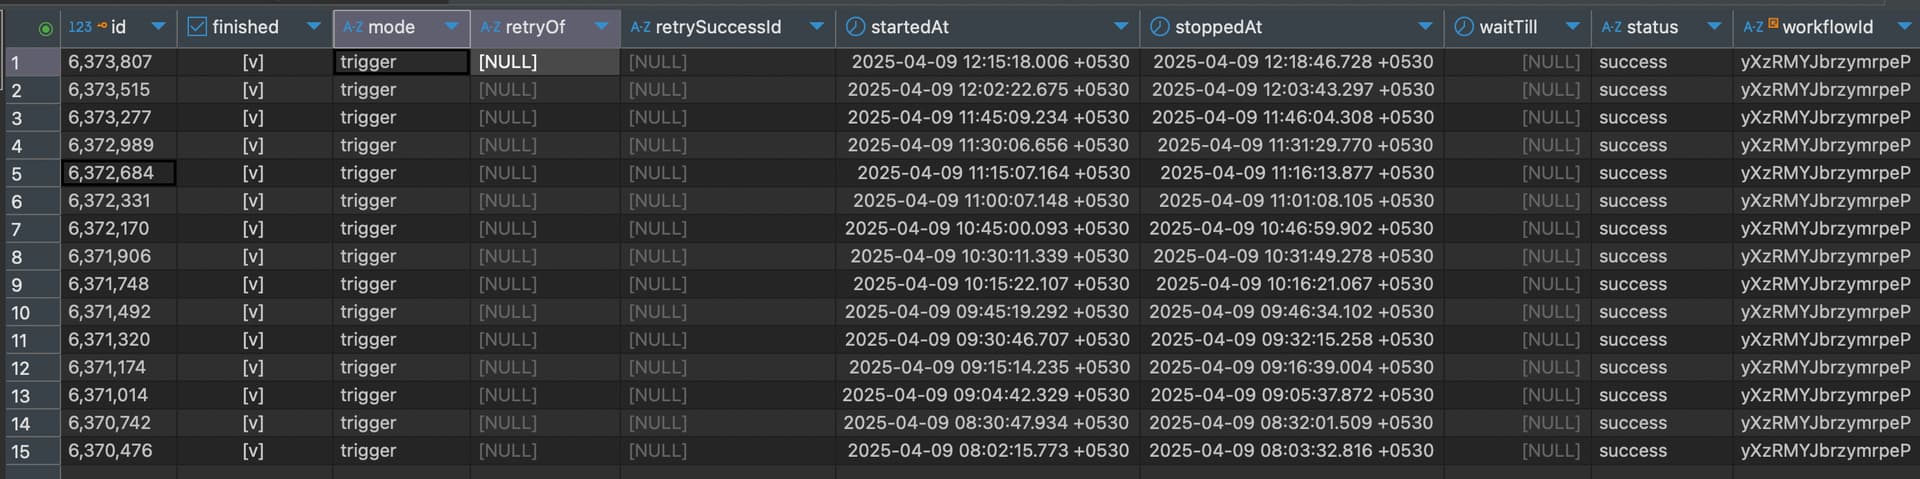The height and width of the screenshot is (479, 1920).
Task: Click the numeric type icon beside id
Action: (x=80, y=27)
